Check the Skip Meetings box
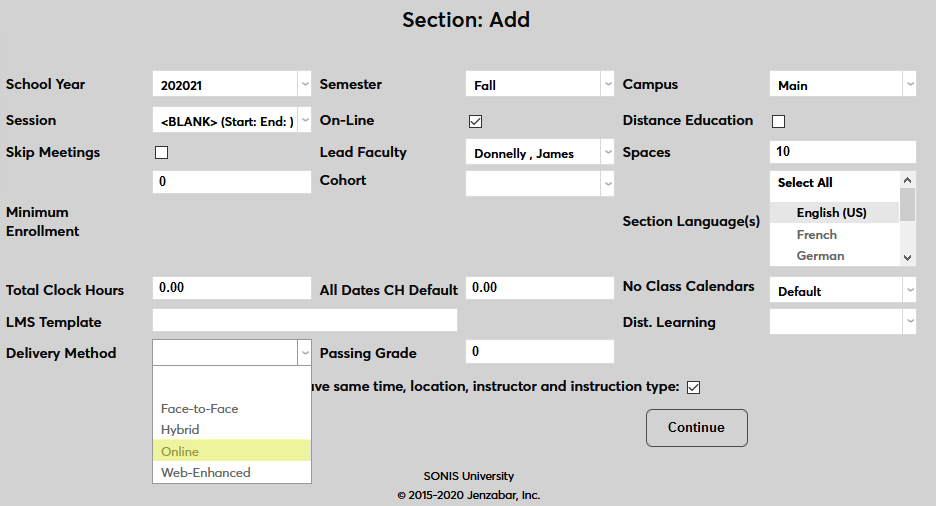The width and height of the screenshot is (936, 506). pos(161,153)
